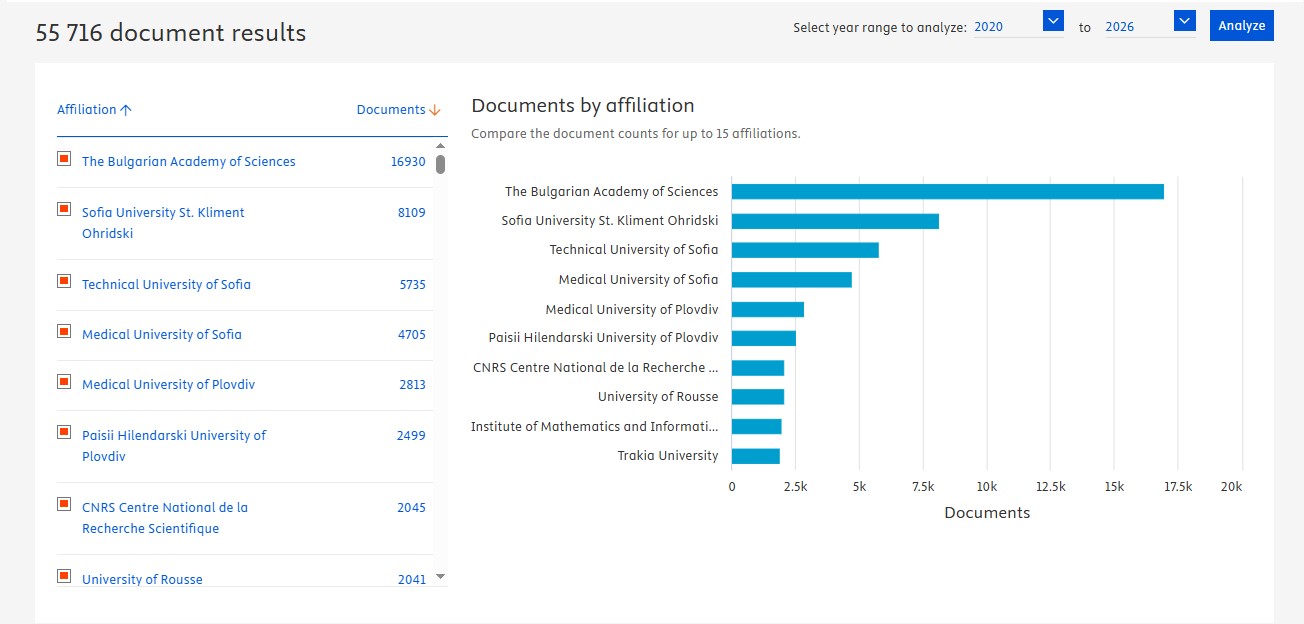This screenshot has width=1304, height=624.
Task: Open Paisii Hilendarski University of Plovdiv link
Action: click(x=174, y=446)
